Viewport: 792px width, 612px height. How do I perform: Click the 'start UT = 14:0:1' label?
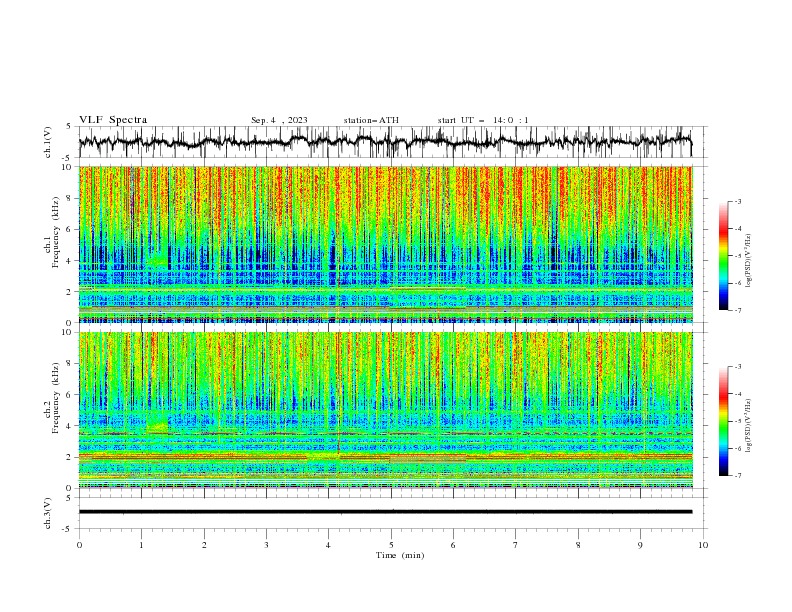click(482, 120)
